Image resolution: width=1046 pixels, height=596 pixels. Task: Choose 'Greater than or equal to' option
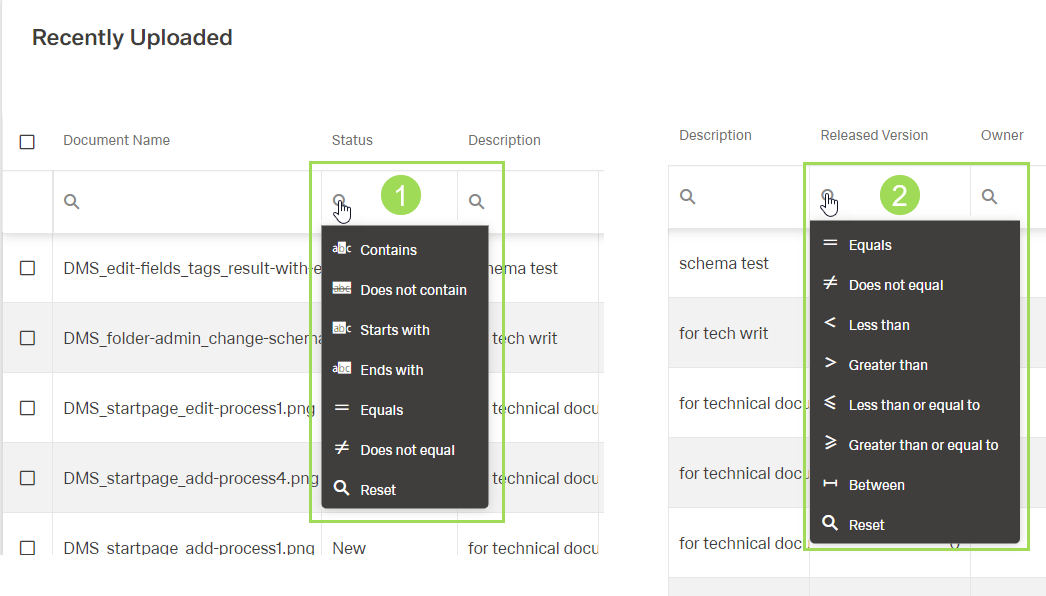(922, 445)
